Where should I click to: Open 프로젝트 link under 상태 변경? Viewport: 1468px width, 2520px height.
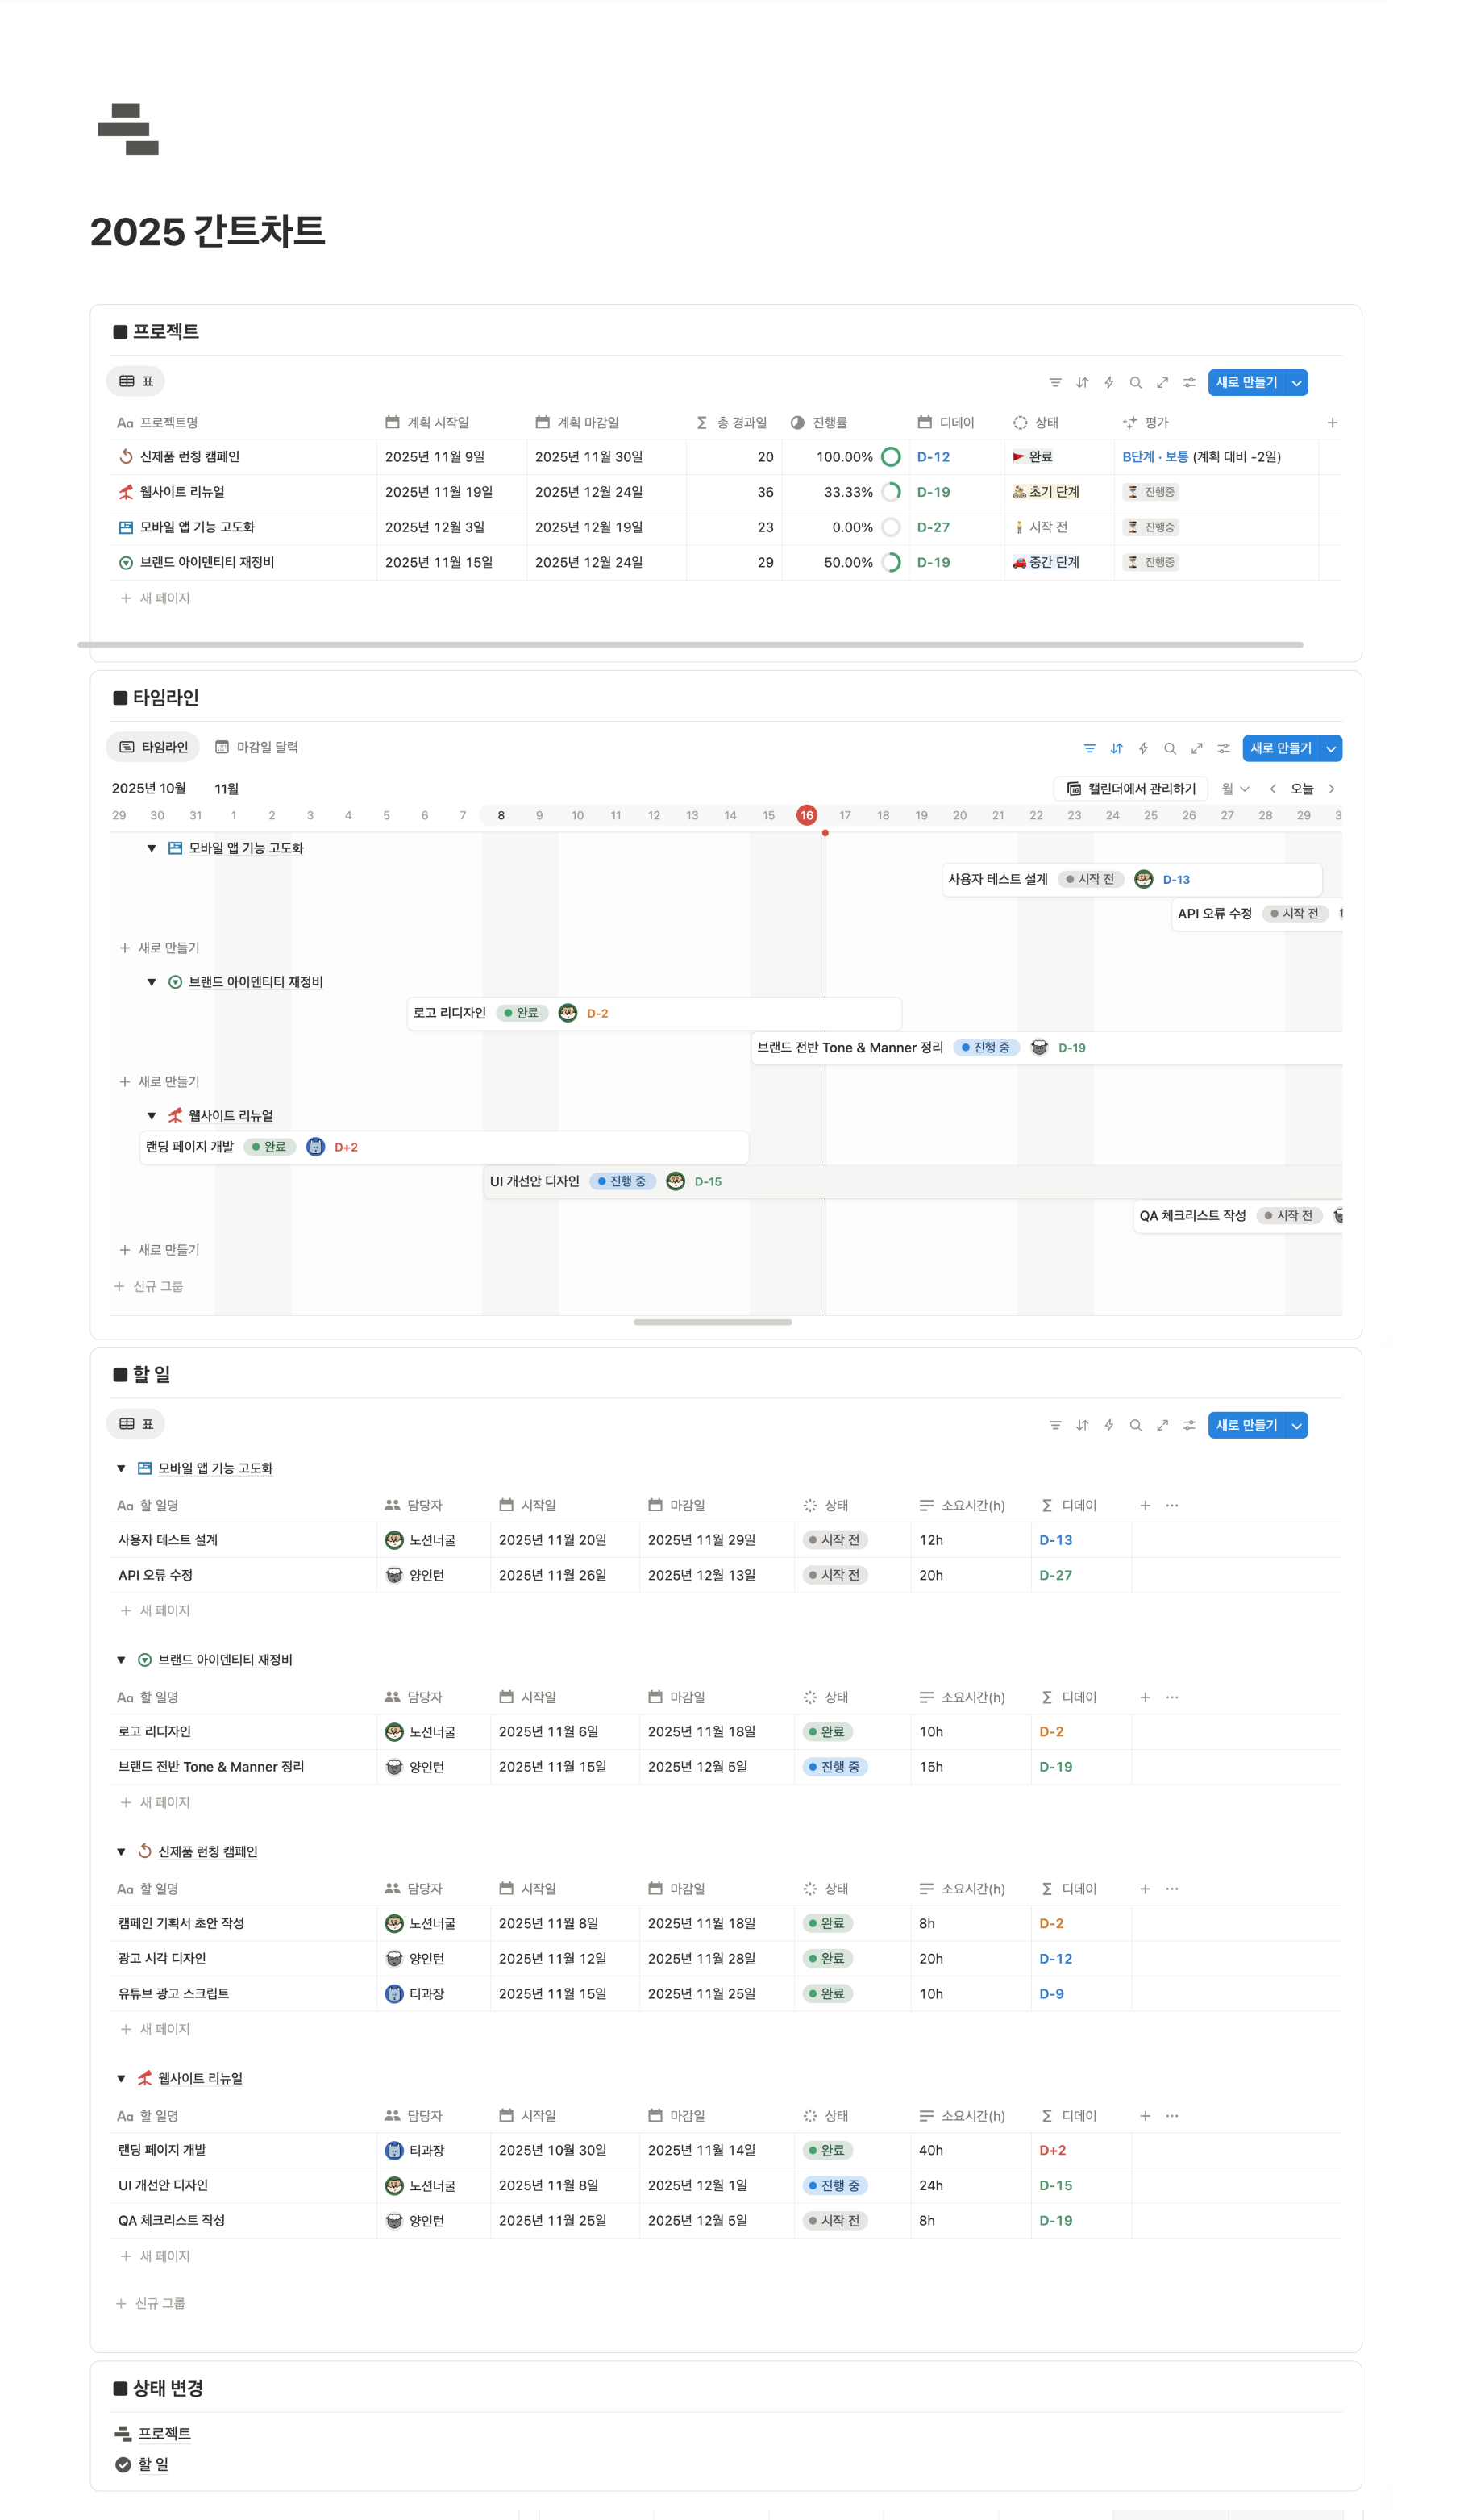point(164,2433)
